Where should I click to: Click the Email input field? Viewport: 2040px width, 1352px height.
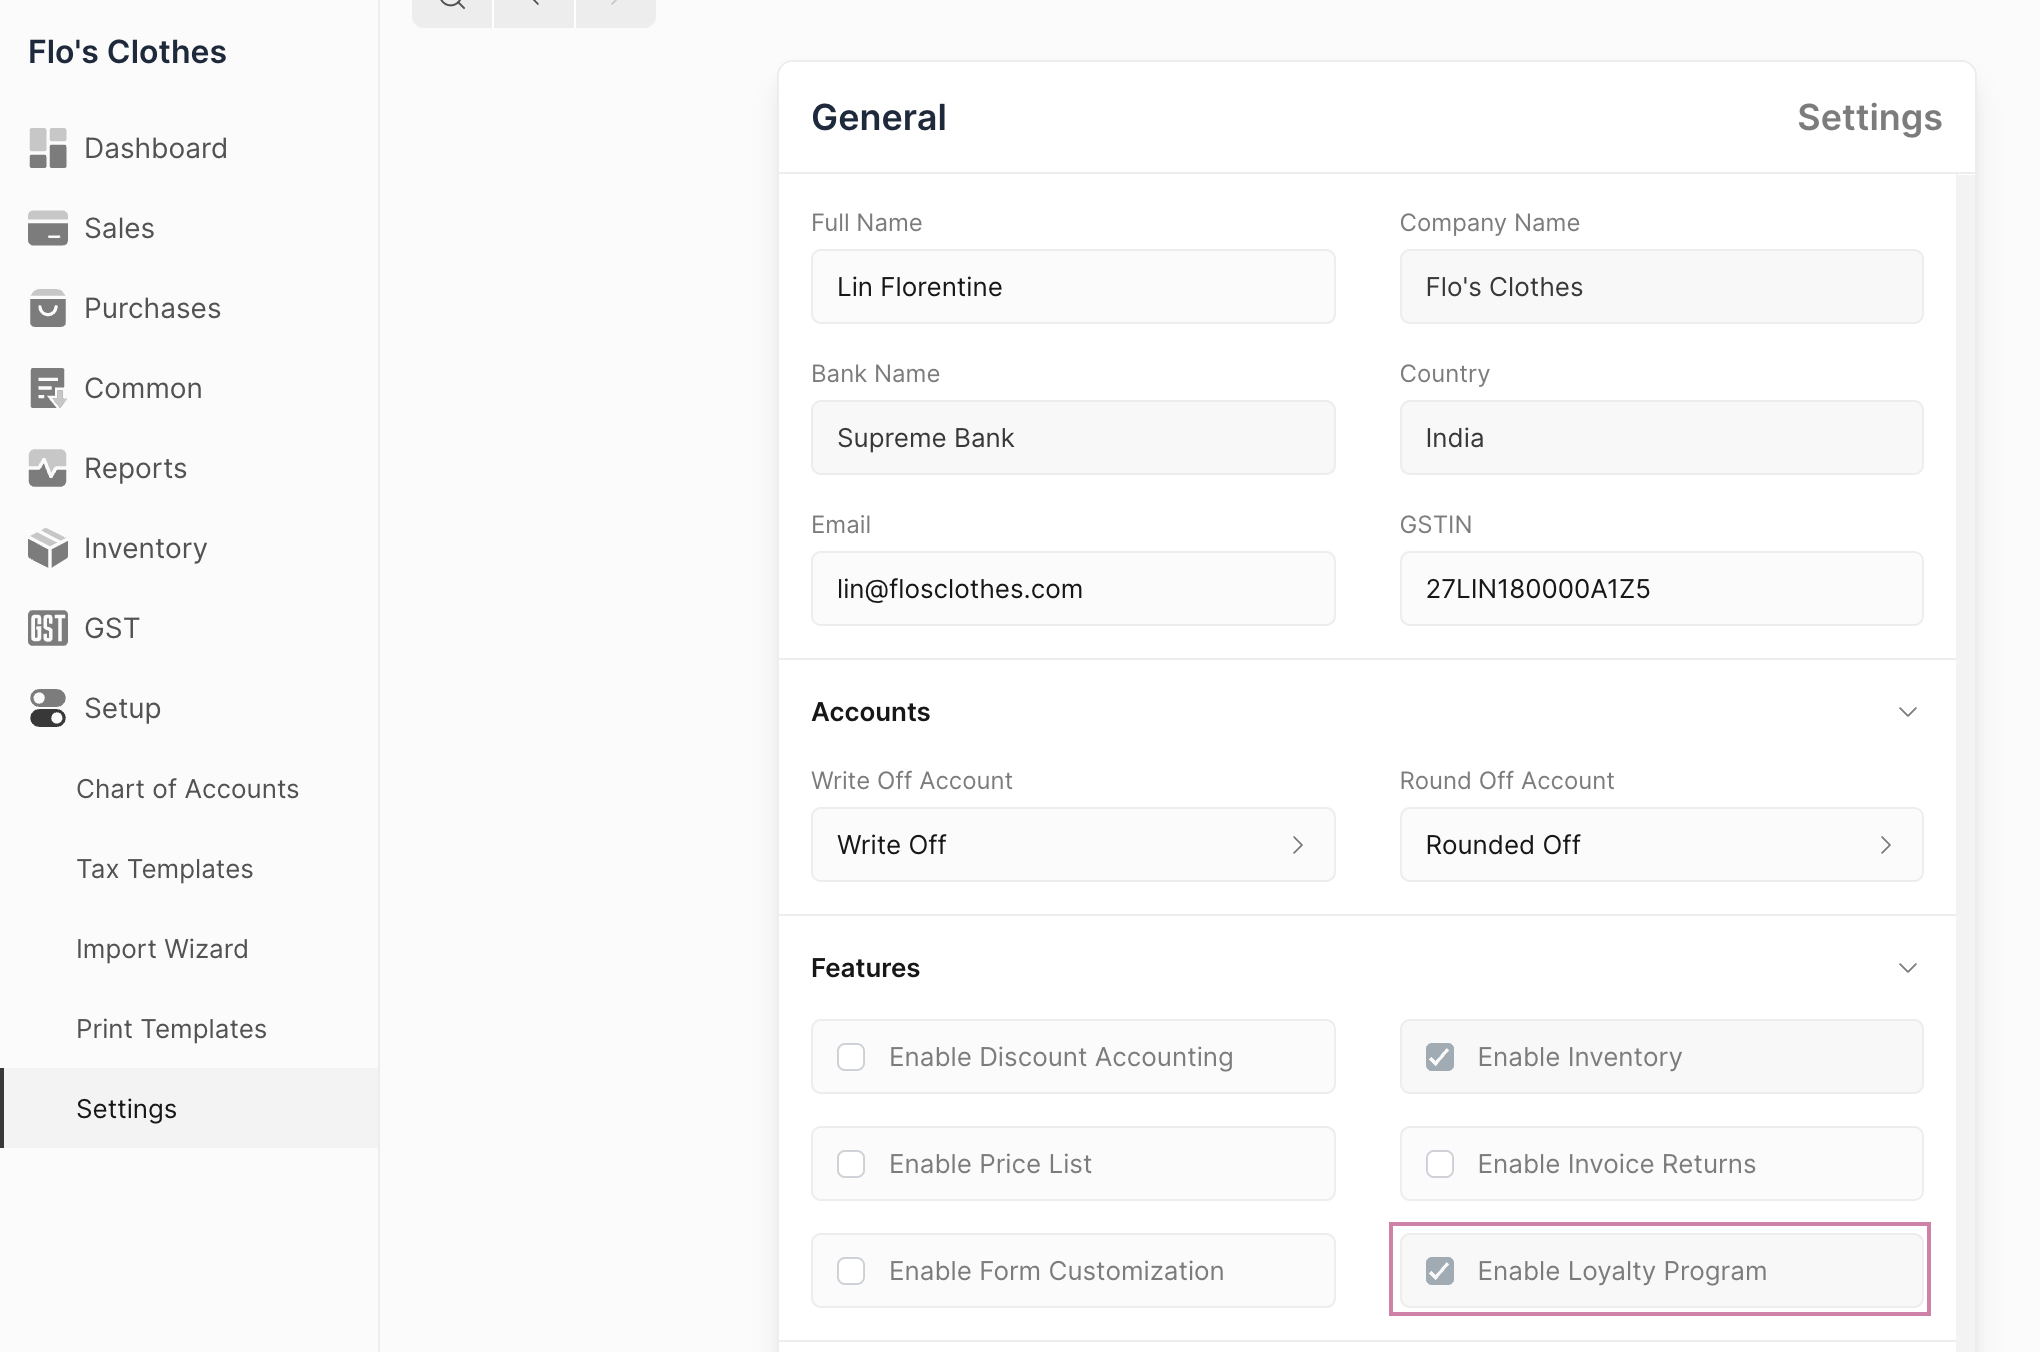click(1072, 589)
